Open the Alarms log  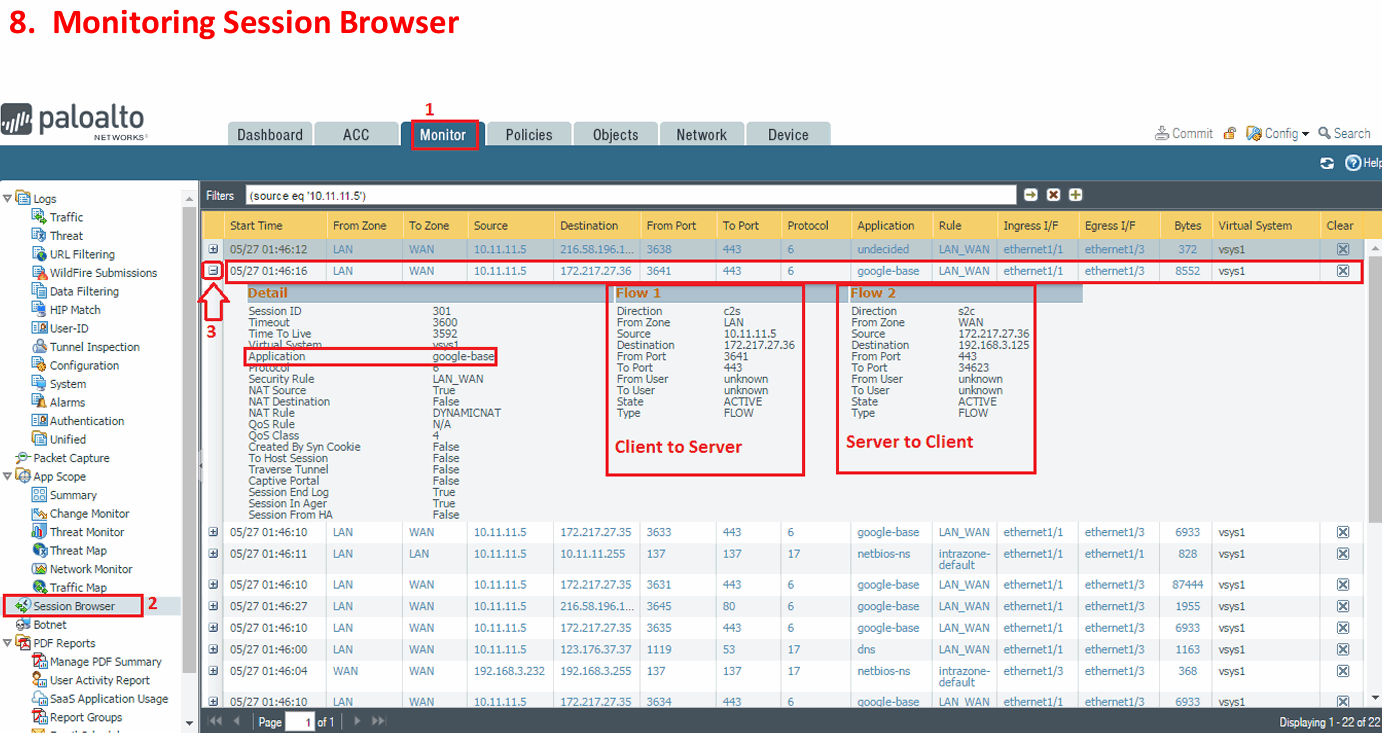[x=67, y=402]
